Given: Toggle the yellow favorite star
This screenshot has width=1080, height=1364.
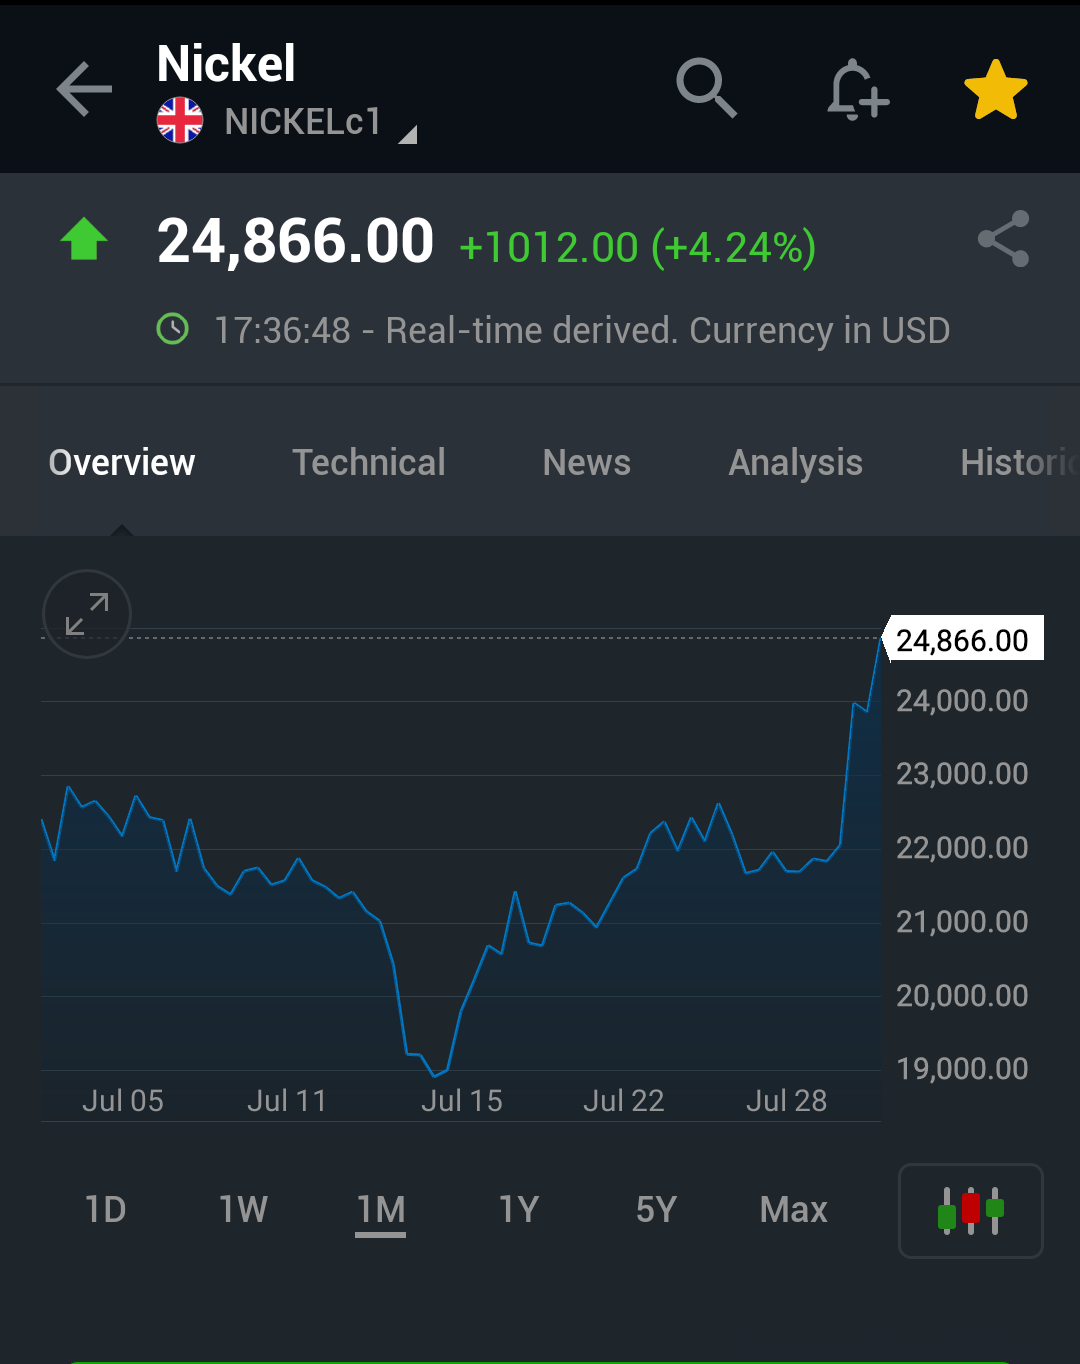Looking at the screenshot, I should click(996, 90).
